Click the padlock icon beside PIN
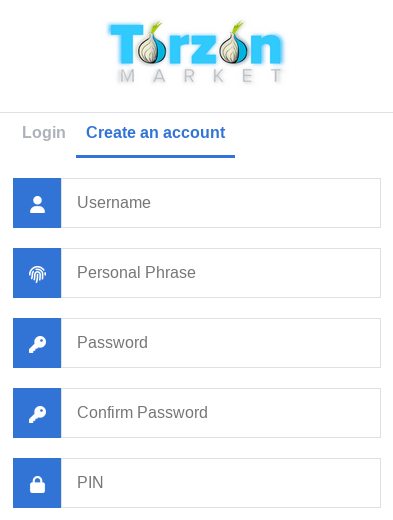The width and height of the screenshot is (393, 520). 37,484
